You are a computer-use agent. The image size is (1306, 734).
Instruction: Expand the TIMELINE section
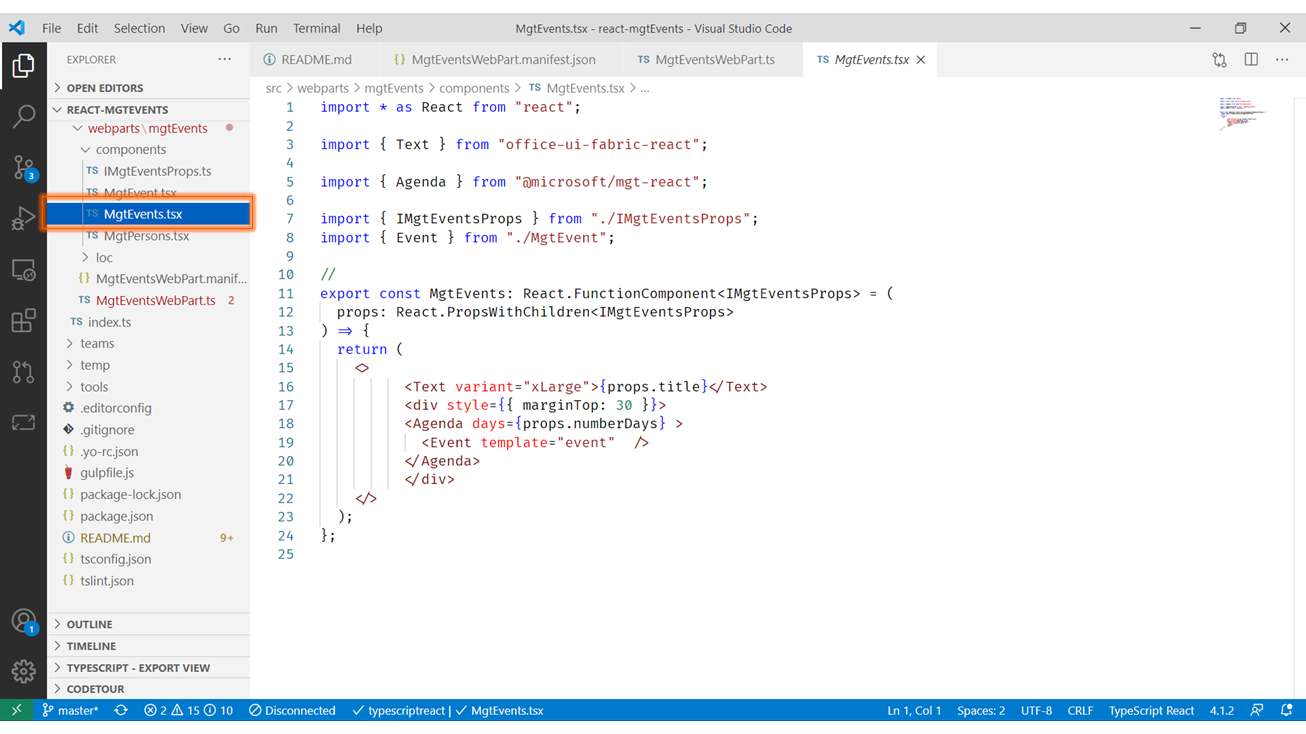pos(91,646)
